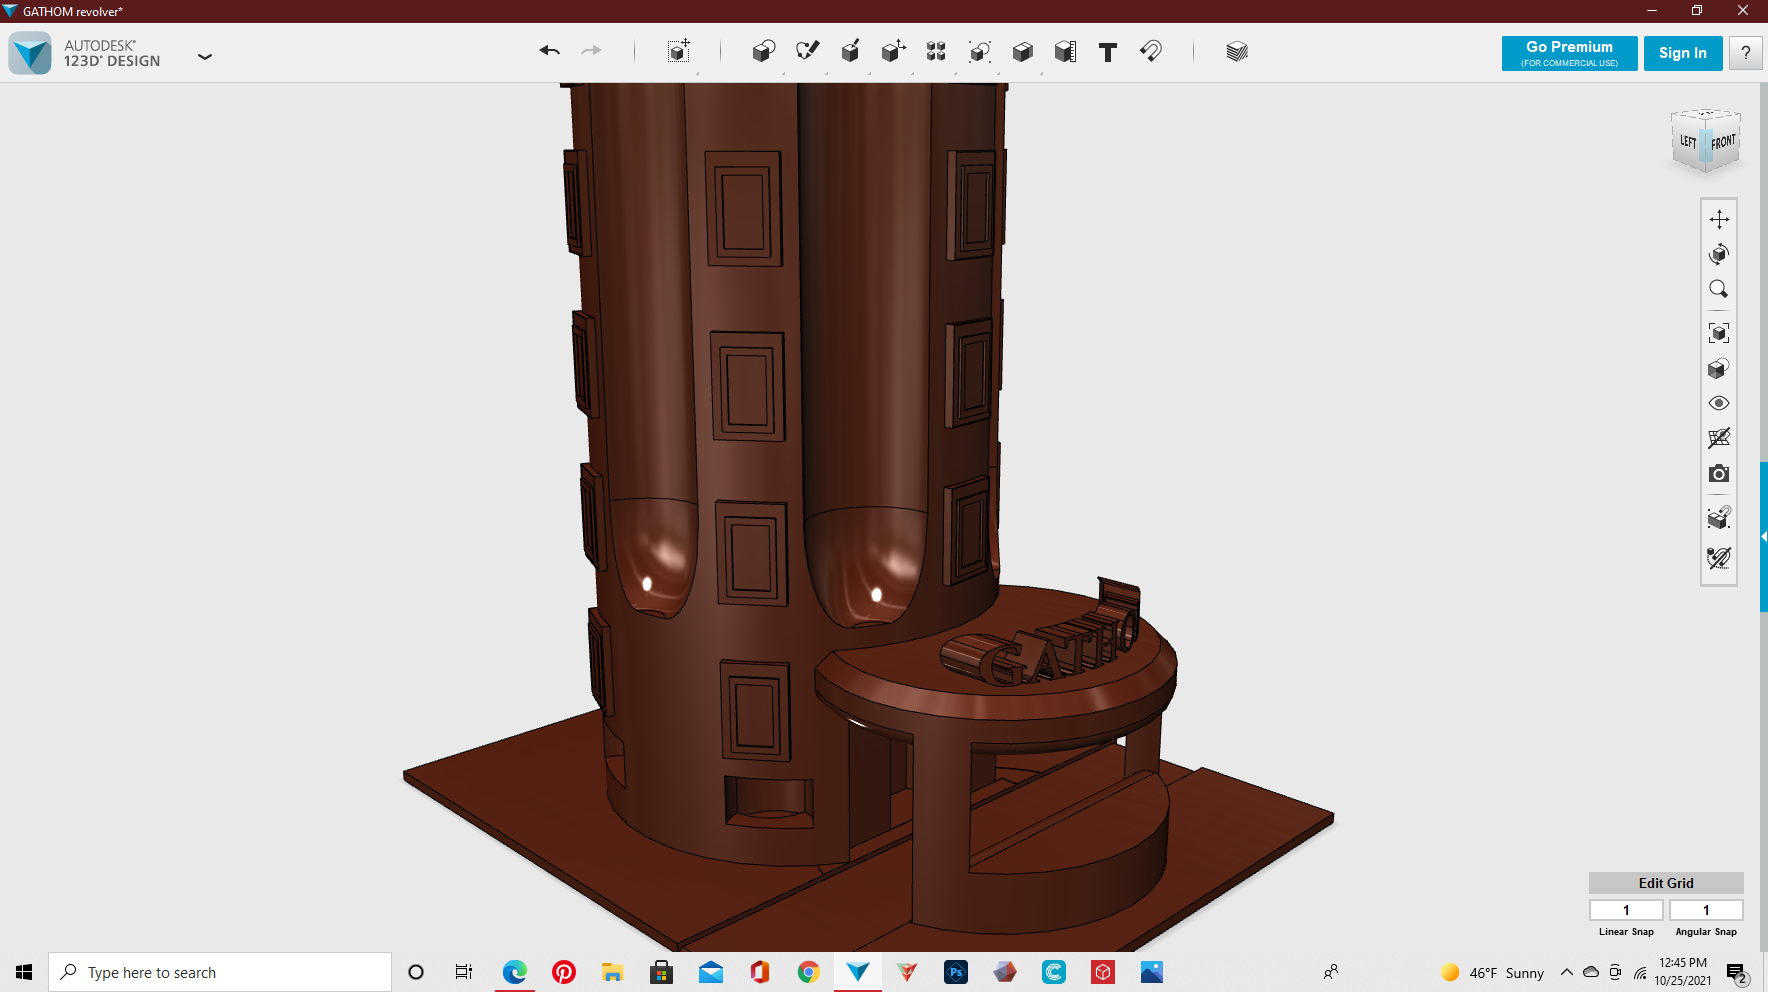Open the weather widget showing 46°F Sunny

[1492, 972]
